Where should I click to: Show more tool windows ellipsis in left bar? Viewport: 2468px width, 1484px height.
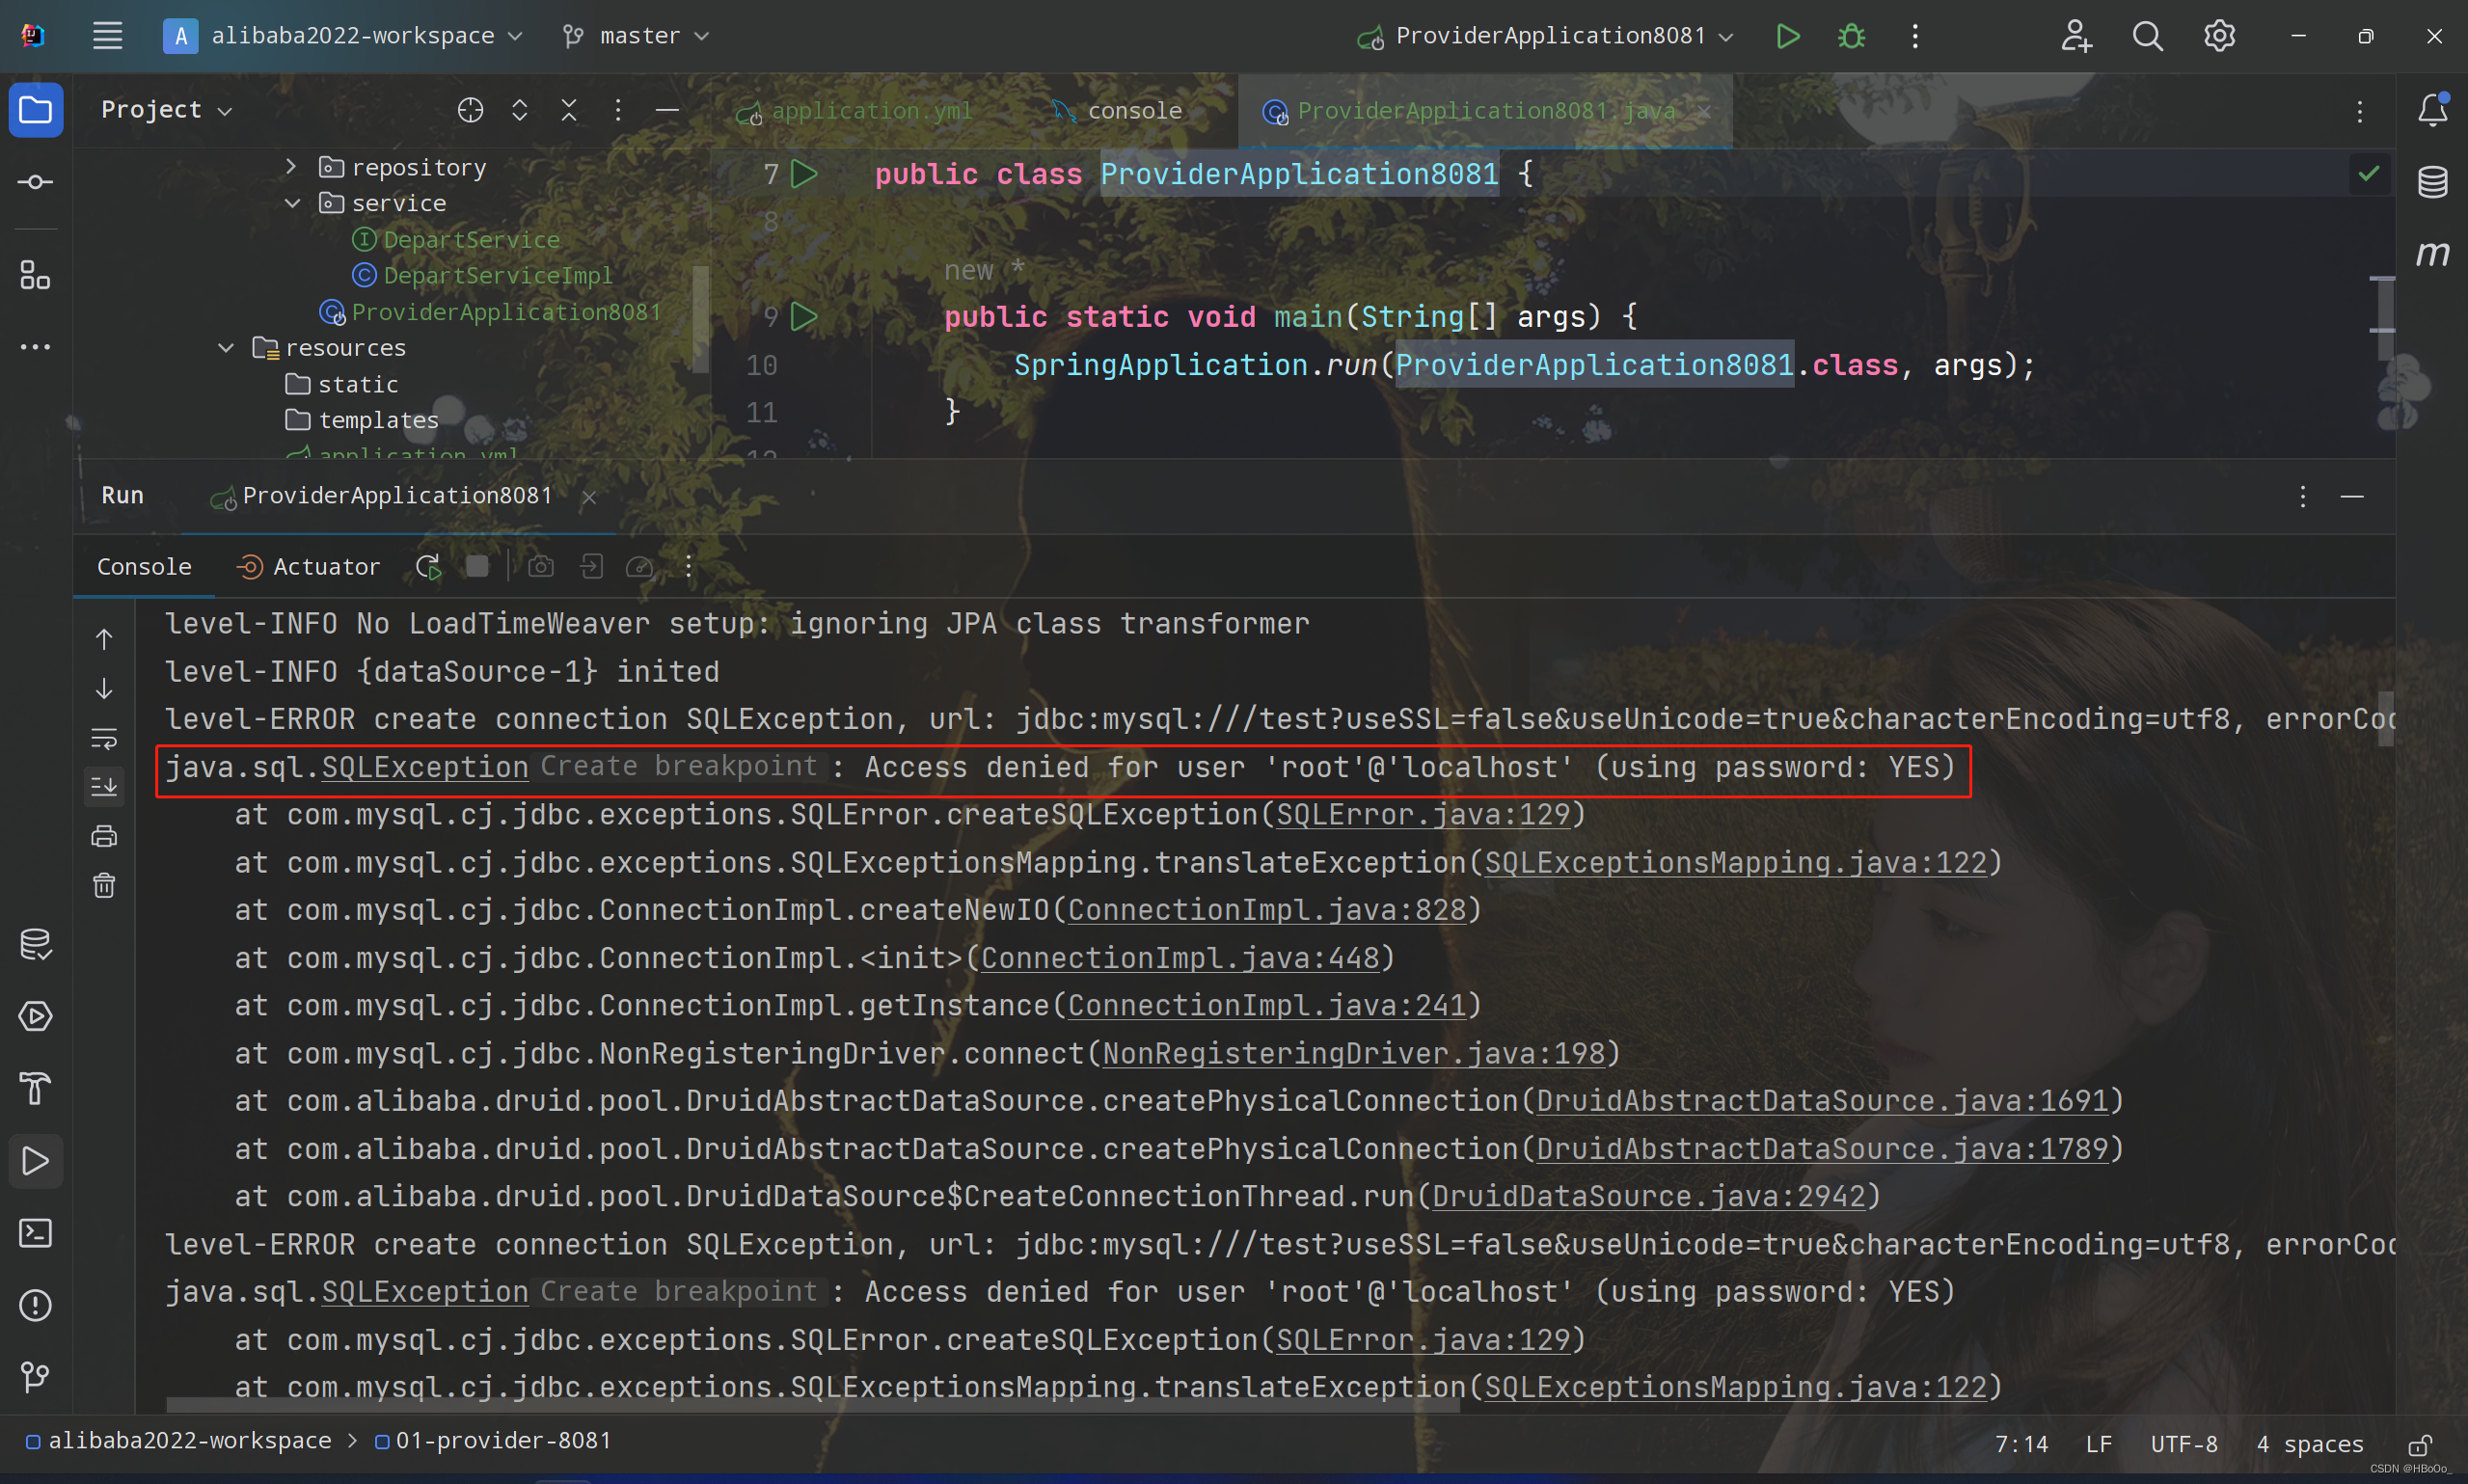36,347
